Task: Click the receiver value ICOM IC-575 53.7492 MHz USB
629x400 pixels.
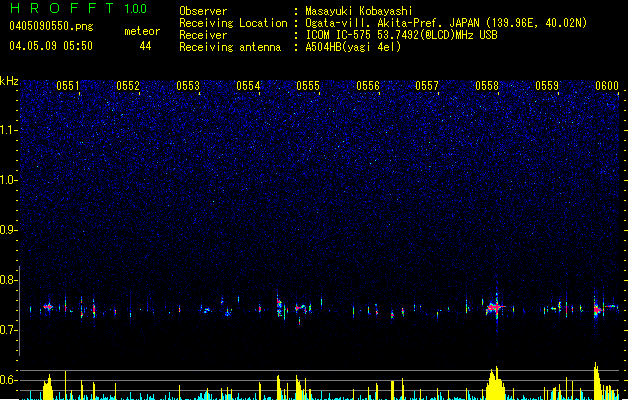Action: click(x=401, y=35)
